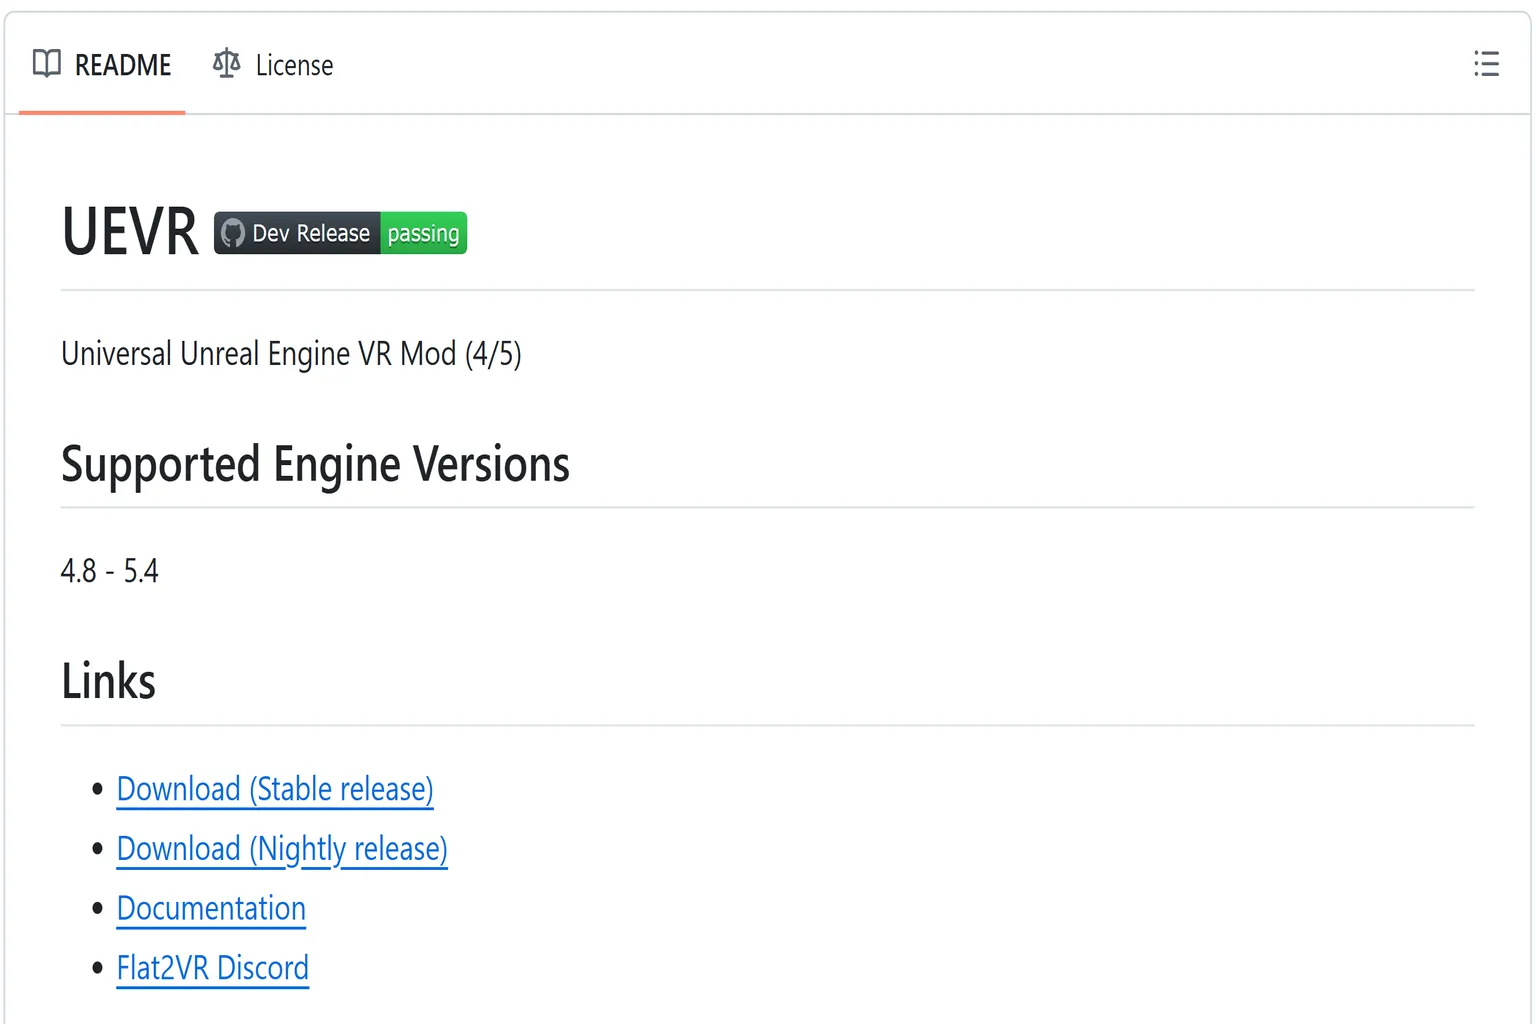The width and height of the screenshot is (1536, 1024).
Task: Click the green passing status badge
Action: click(x=423, y=233)
